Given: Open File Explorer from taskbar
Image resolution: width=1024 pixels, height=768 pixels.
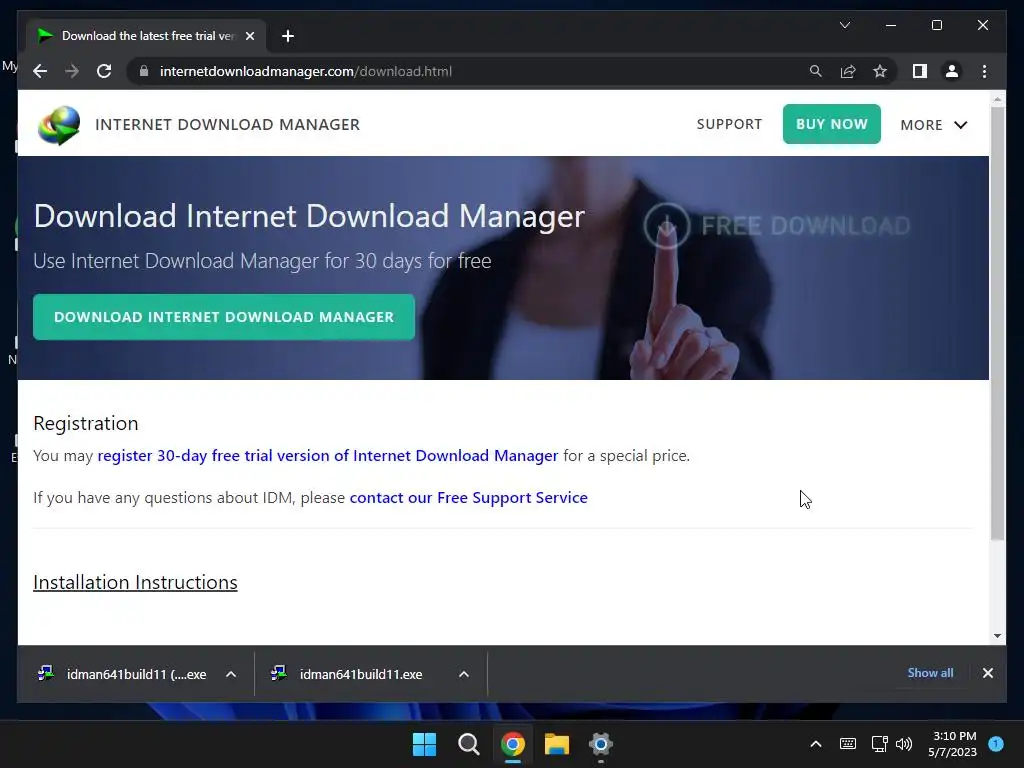Looking at the screenshot, I should (x=556, y=744).
